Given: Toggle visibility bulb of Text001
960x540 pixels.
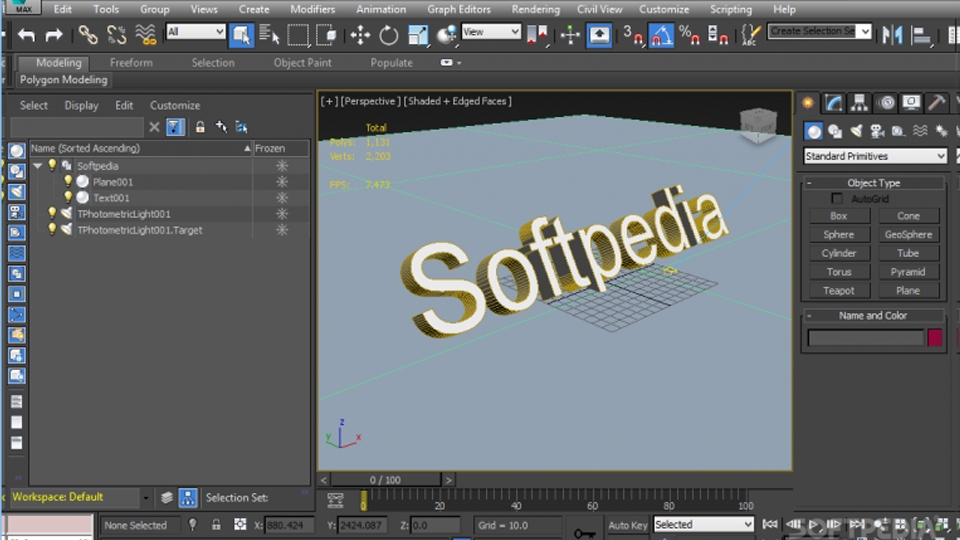Looking at the screenshot, I should (68, 197).
